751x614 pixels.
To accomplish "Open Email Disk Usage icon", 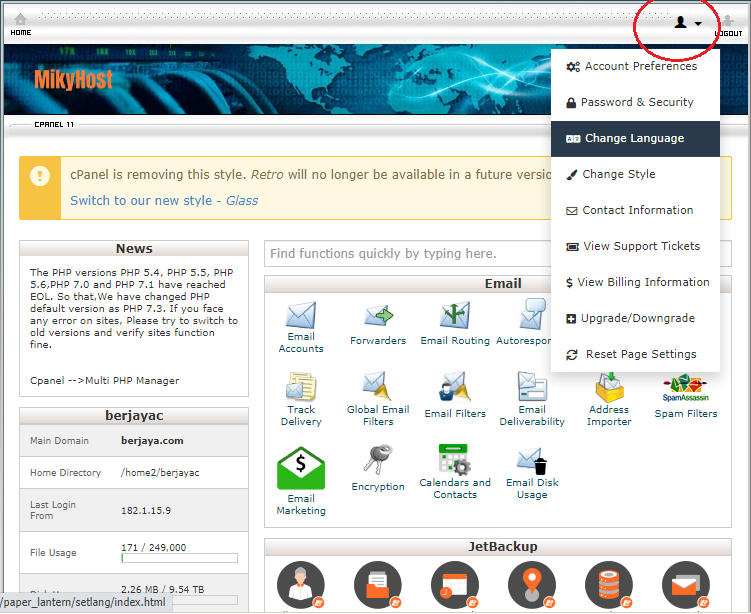I will point(532,460).
